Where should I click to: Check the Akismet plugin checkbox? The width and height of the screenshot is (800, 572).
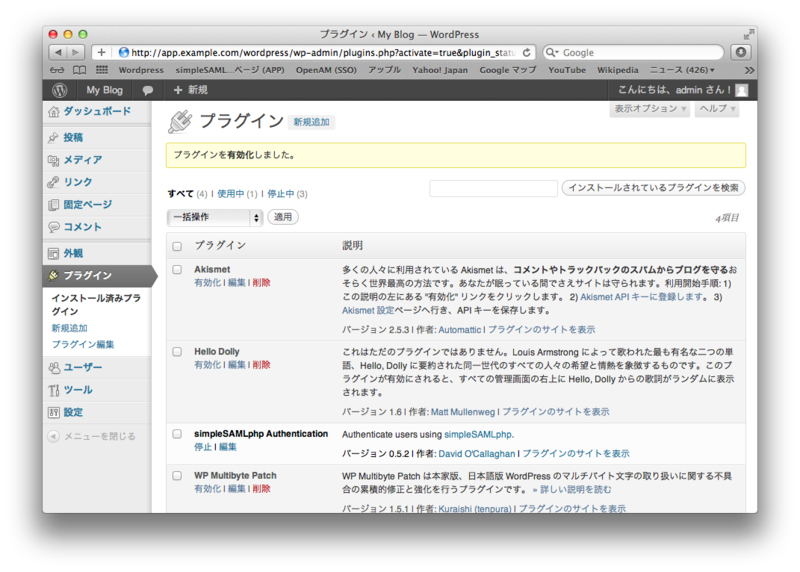click(177, 269)
